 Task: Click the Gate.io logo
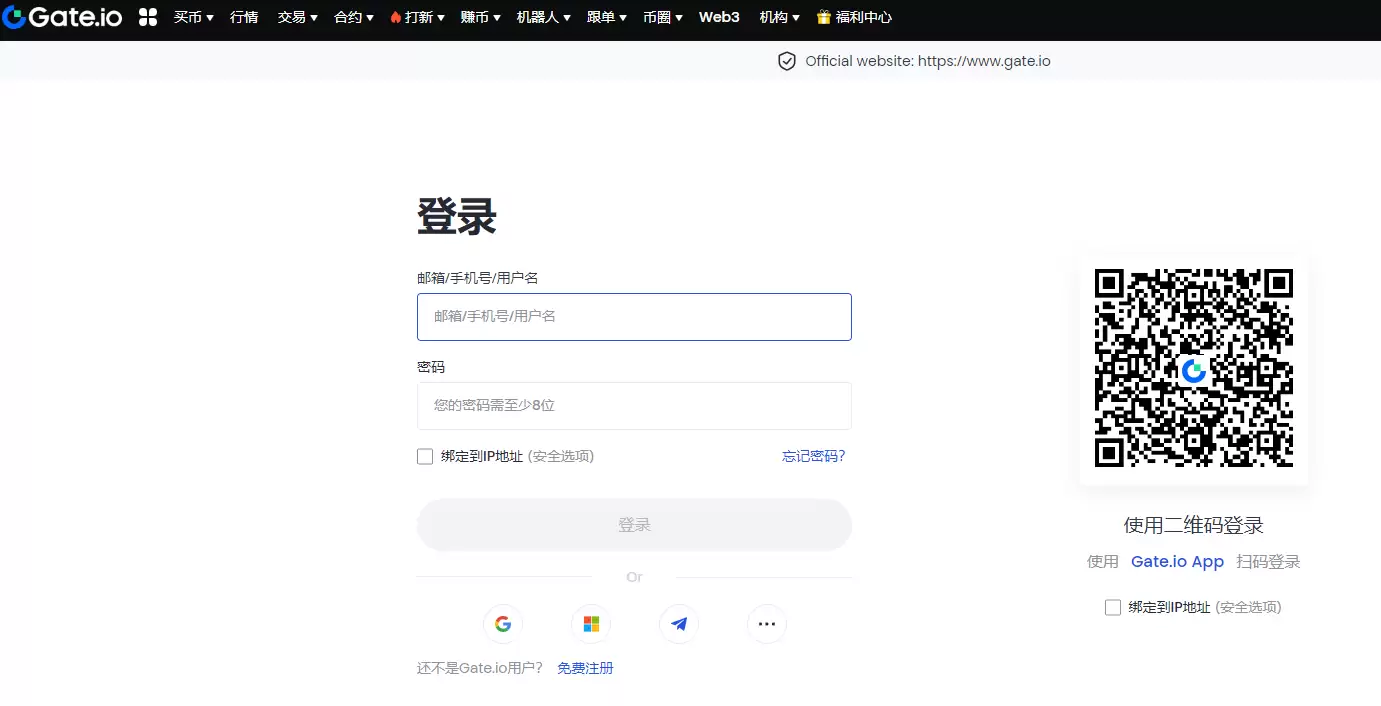point(62,17)
